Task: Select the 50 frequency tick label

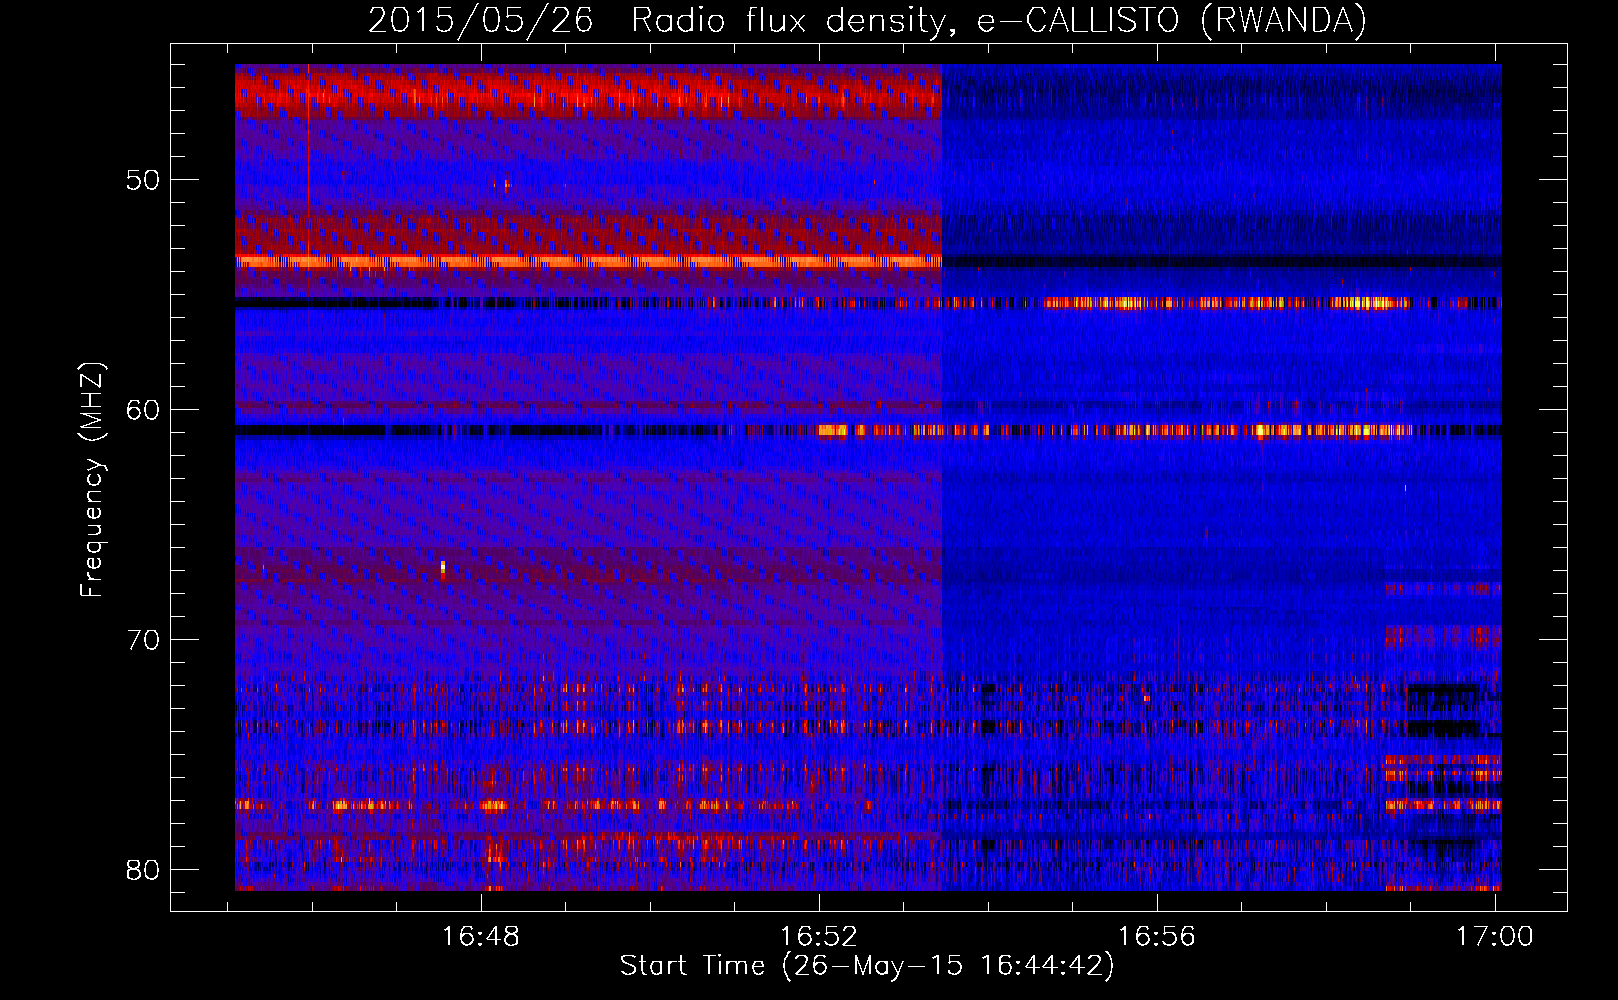Action: (144, 181)
